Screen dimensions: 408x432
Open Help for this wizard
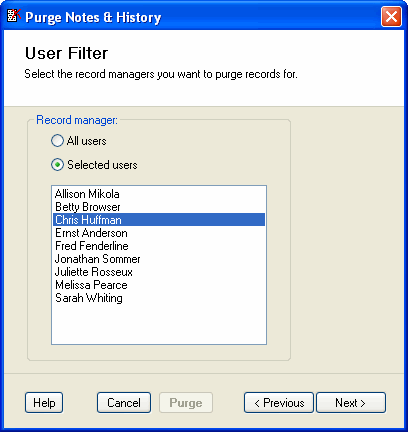(x=44, y=403)
